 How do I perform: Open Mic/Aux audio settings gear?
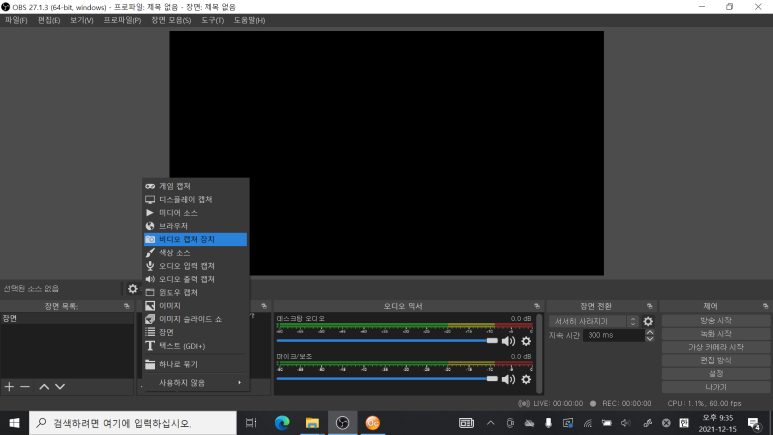click(x=527, y=379)
